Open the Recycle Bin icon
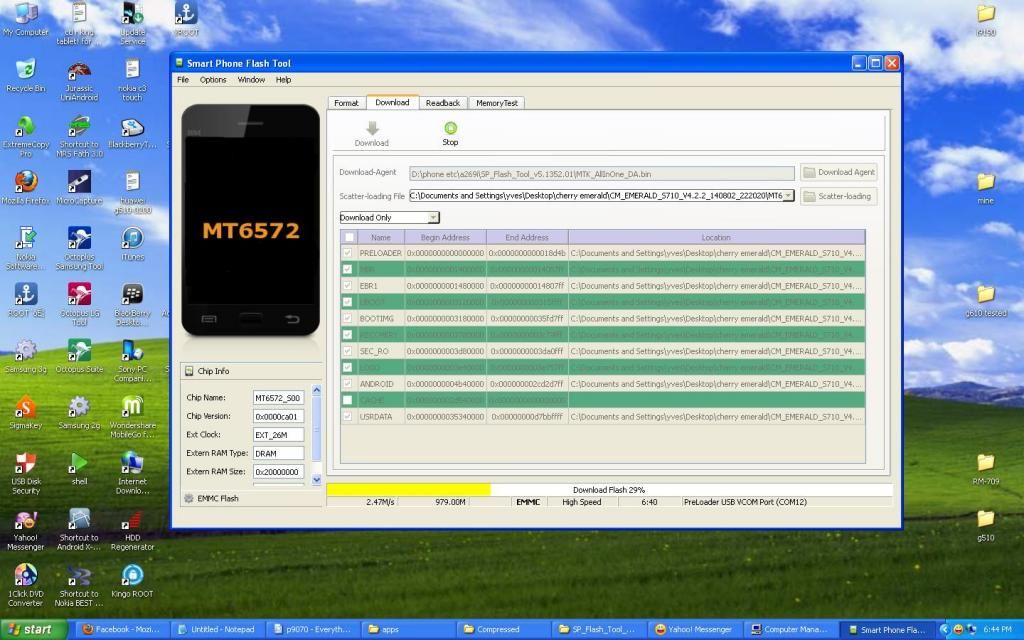This screenshot has height=640, width=1024. [25, 69]
